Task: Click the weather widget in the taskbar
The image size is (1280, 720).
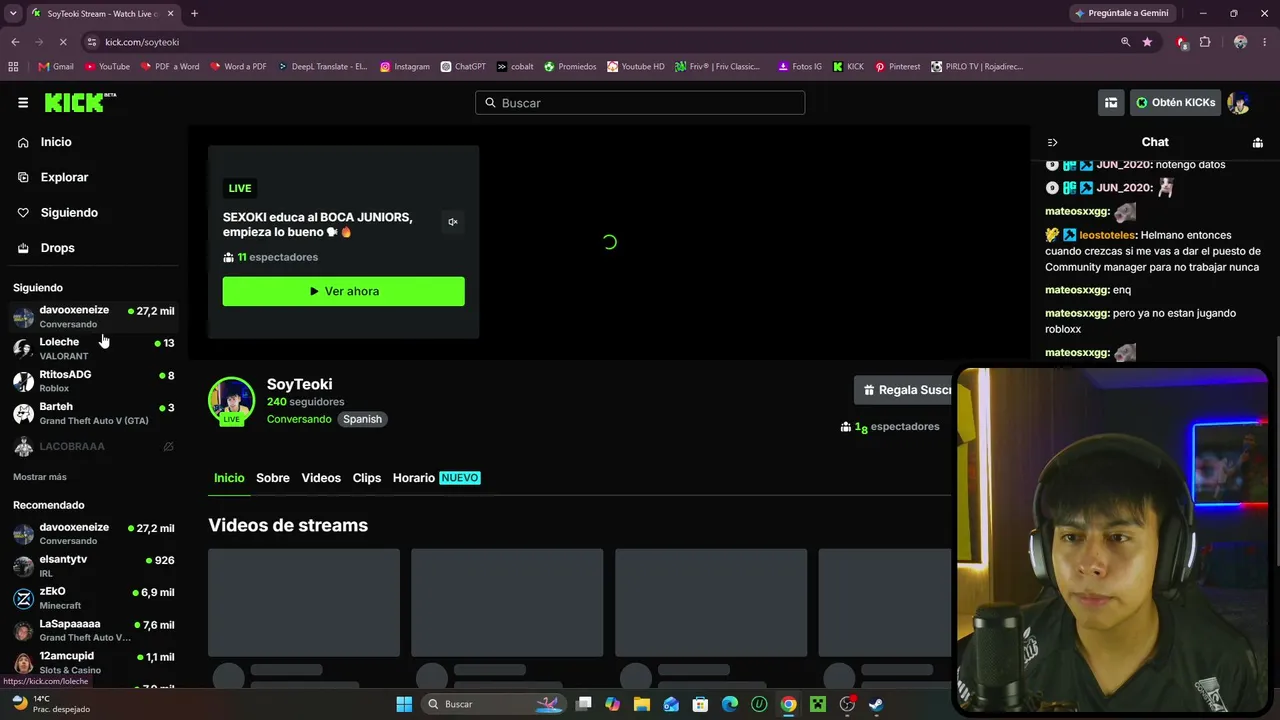Action: tap(50, 704)
